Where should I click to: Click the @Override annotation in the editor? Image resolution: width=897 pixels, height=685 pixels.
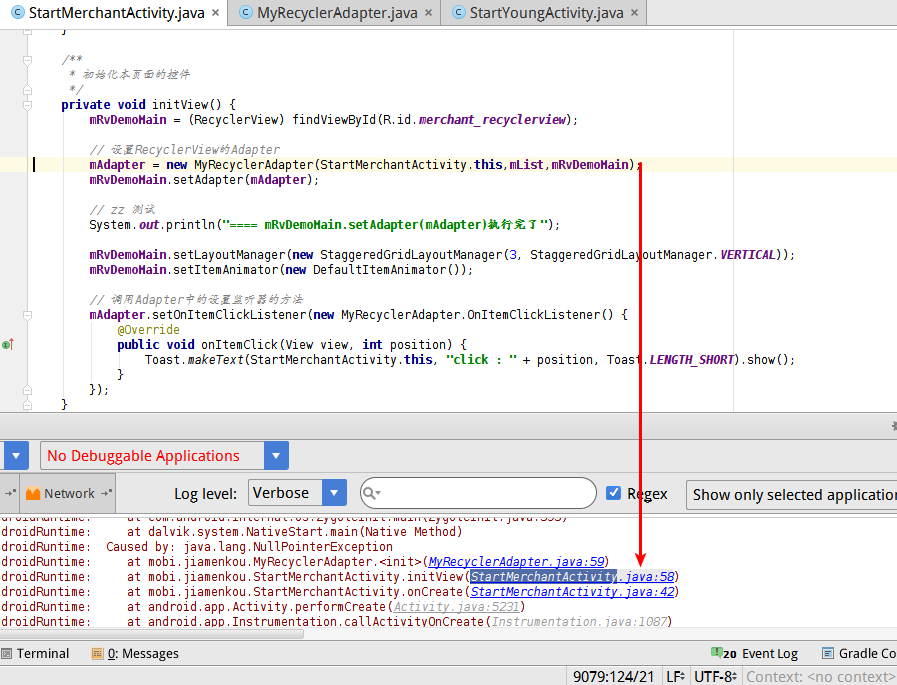(148, 330)
